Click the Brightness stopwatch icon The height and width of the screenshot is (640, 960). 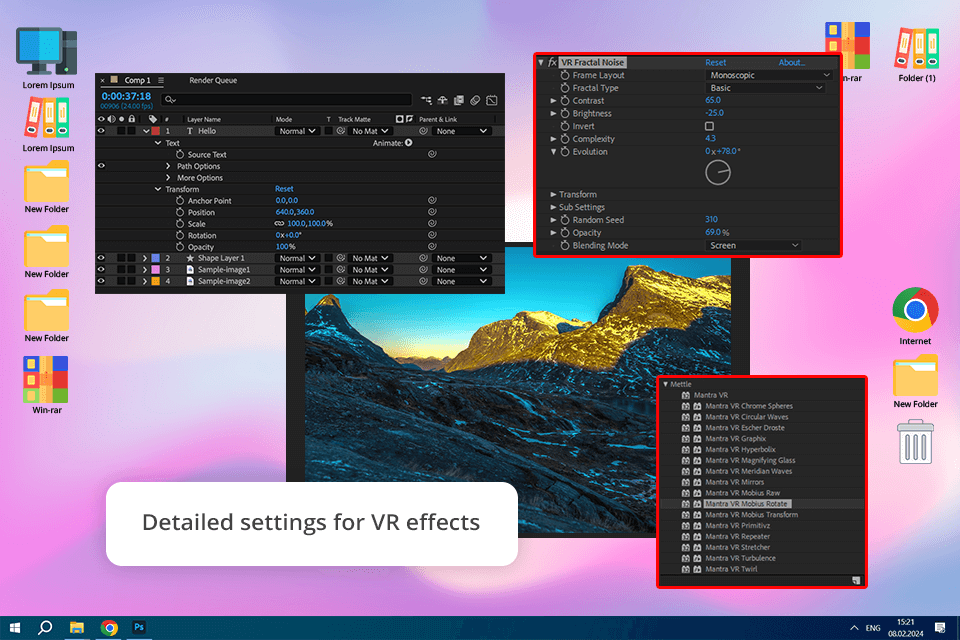click(564, 113)
